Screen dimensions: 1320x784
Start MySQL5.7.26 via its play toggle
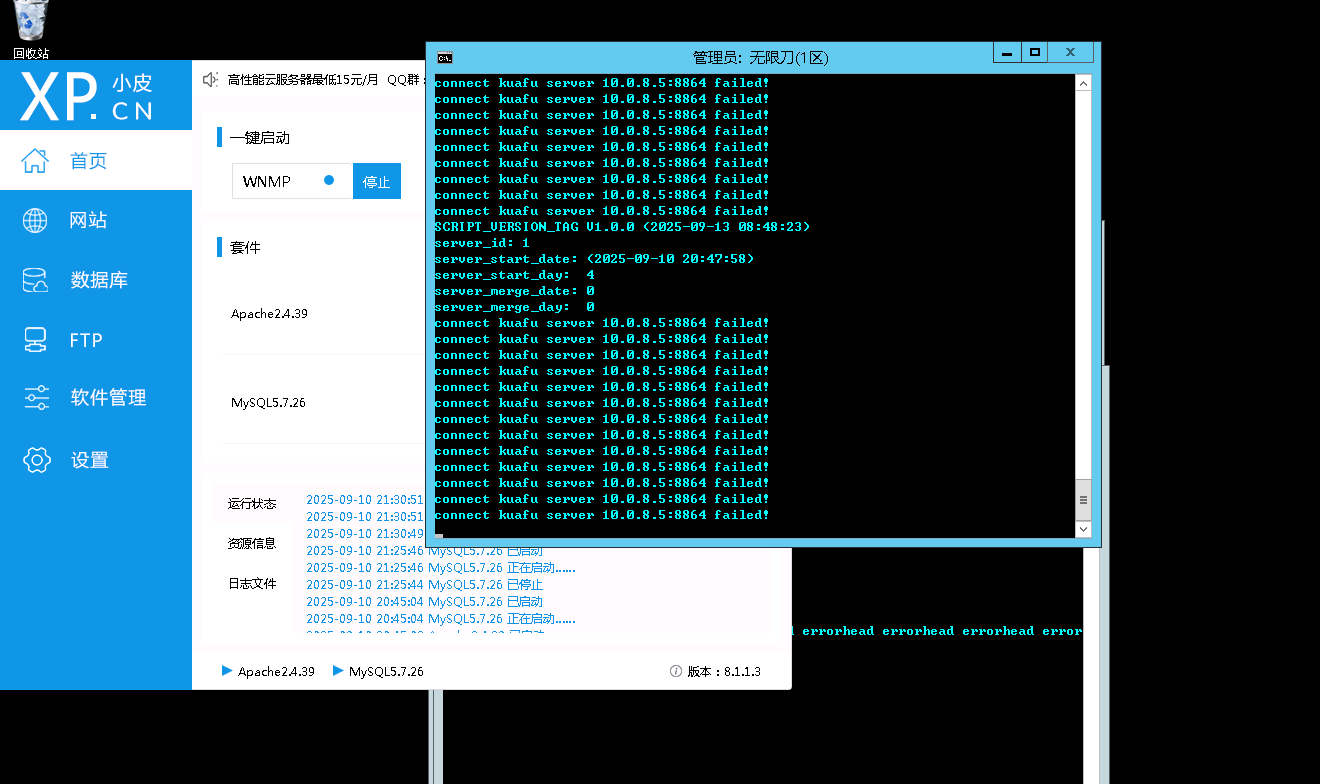pos(339,671)
